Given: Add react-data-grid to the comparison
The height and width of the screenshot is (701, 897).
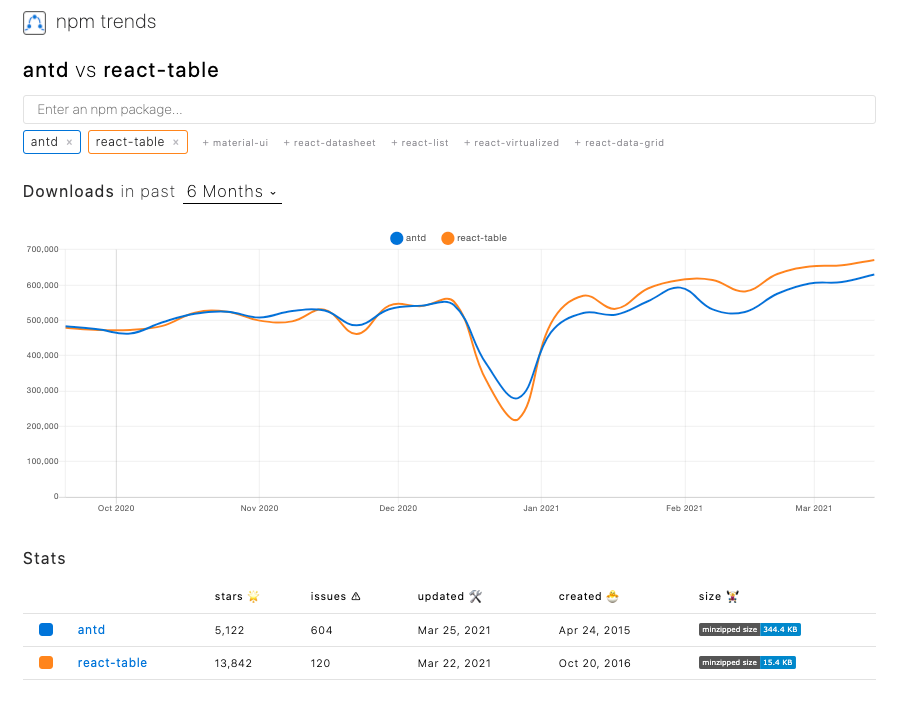Looking at the screenshot, I should click(619, 143).
